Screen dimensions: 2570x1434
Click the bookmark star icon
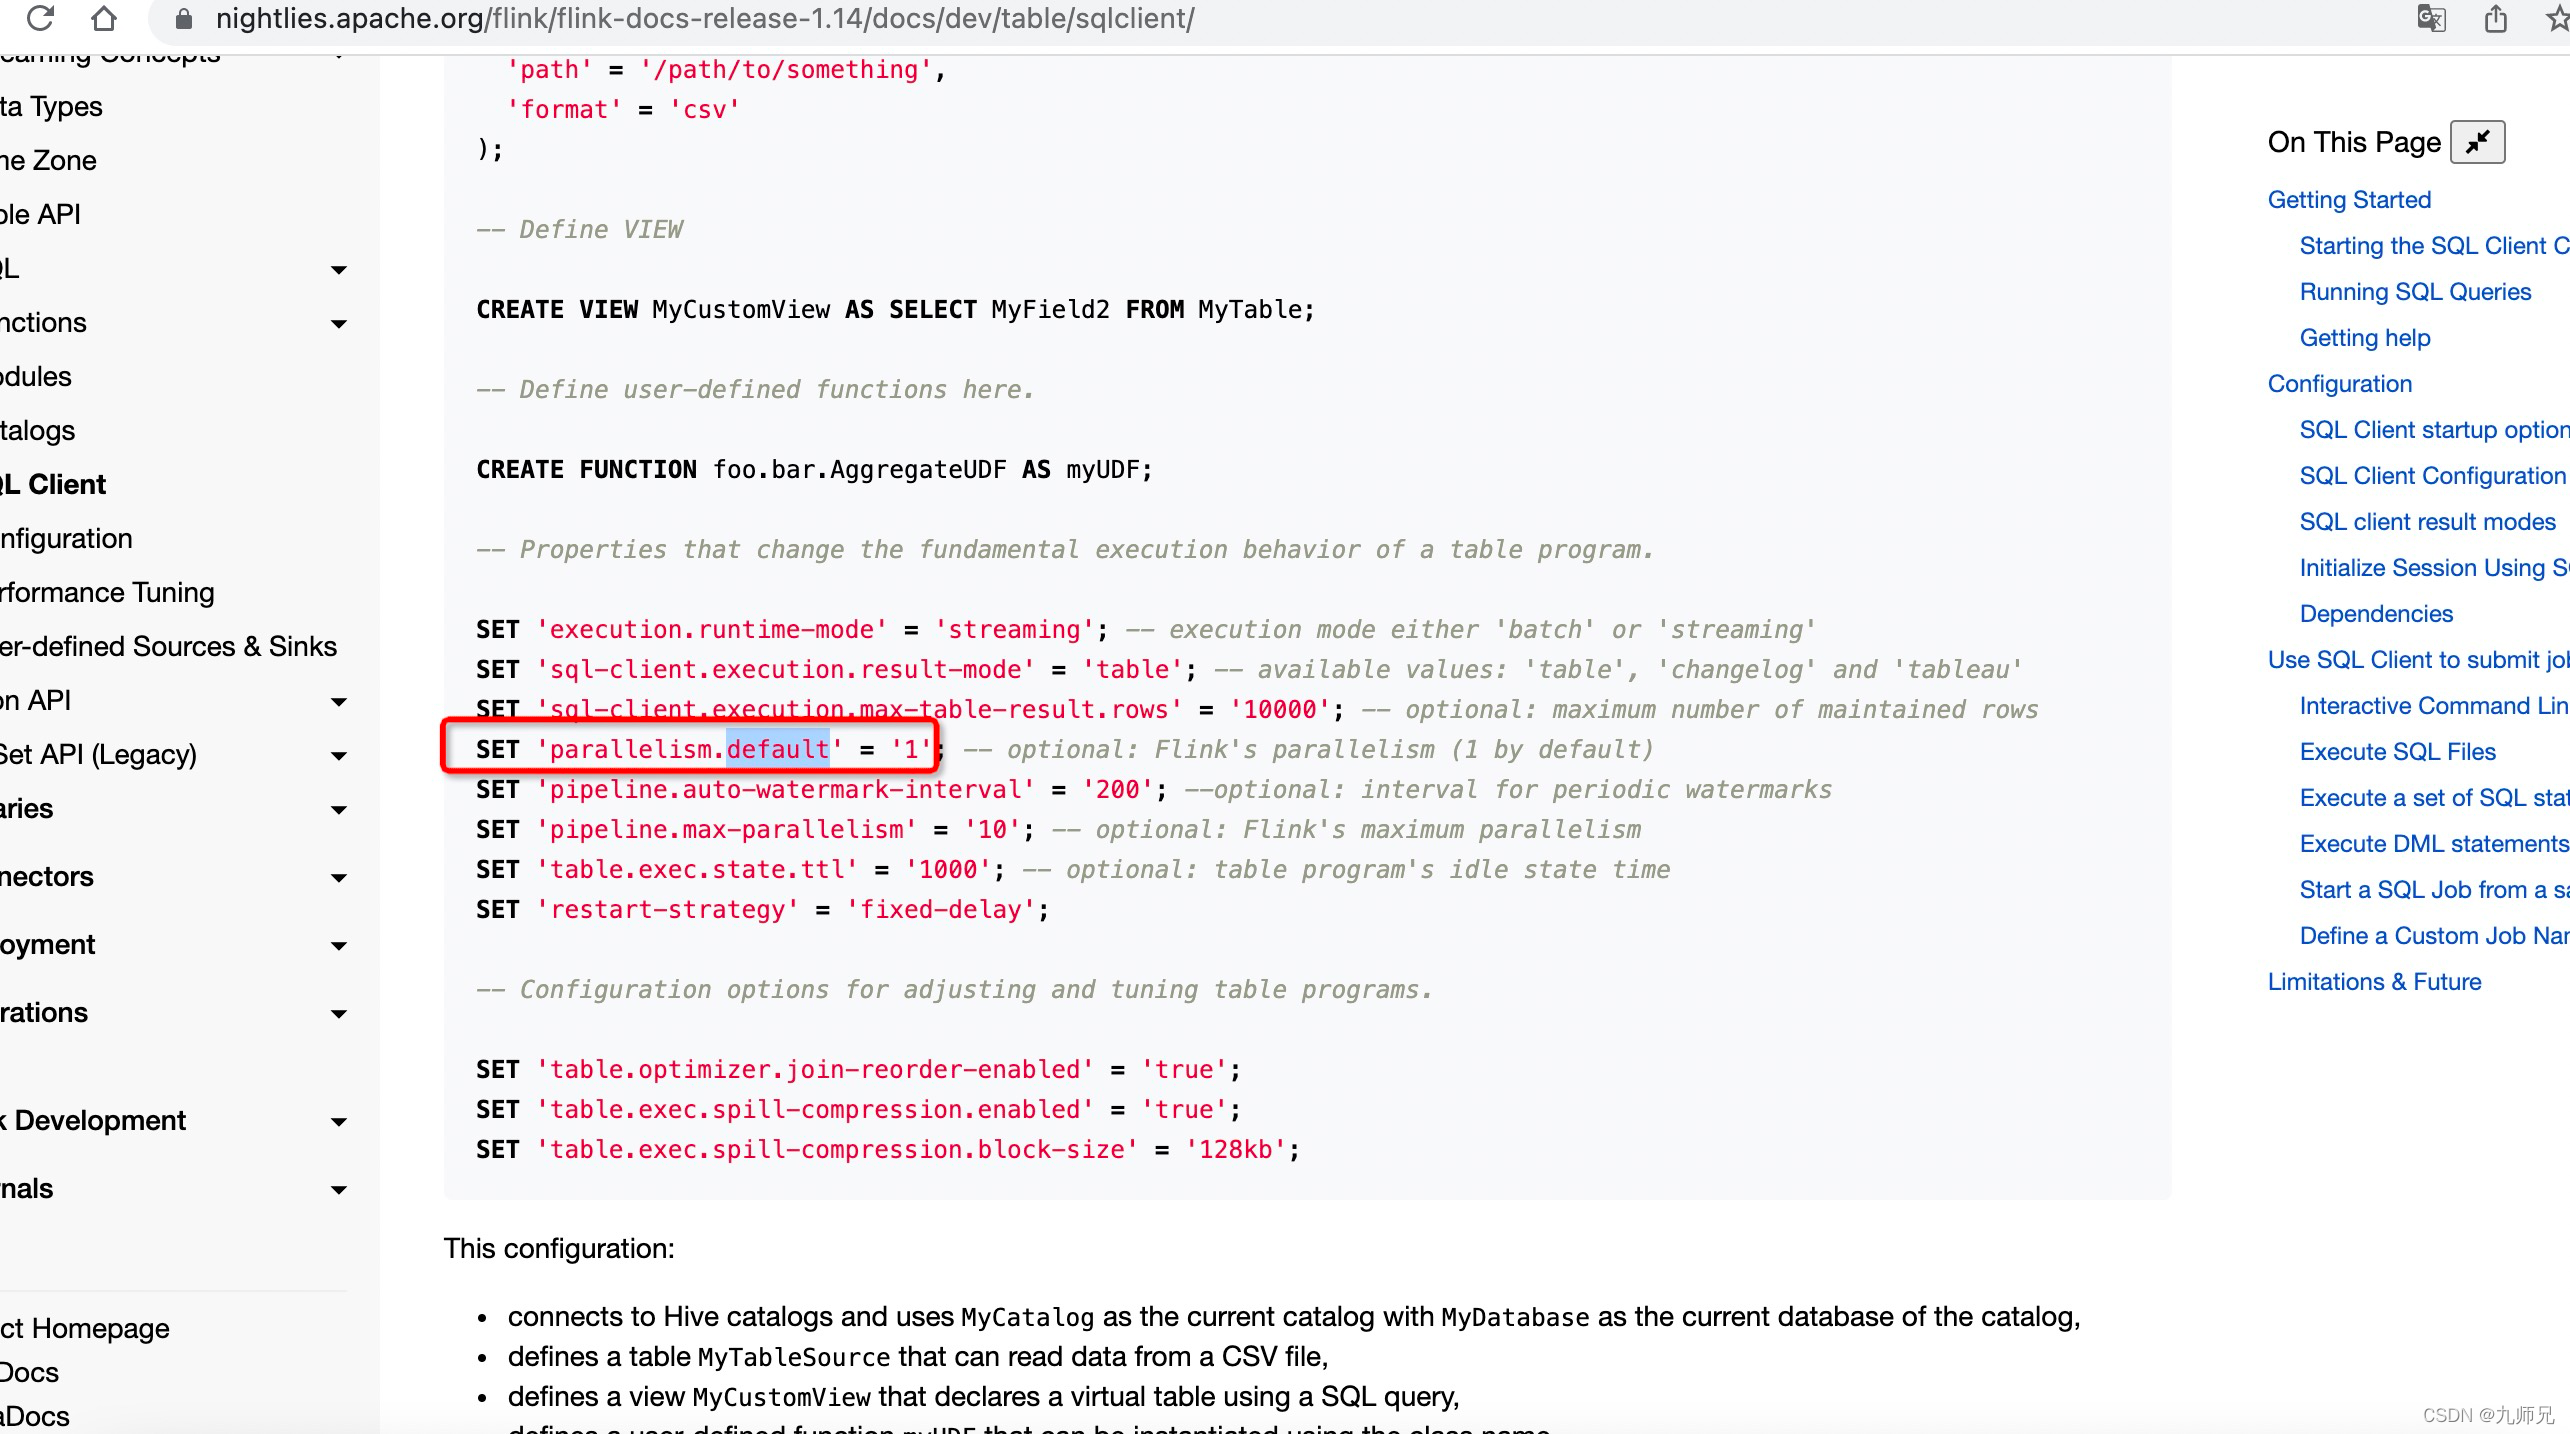[x=2557, y=19]
